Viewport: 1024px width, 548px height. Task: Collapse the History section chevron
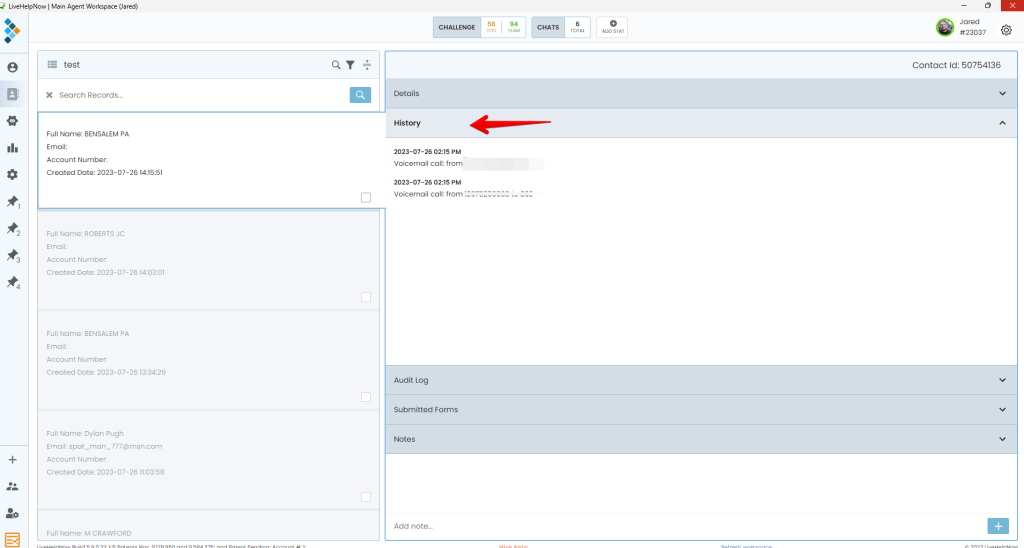click(x=1002, y=123)
